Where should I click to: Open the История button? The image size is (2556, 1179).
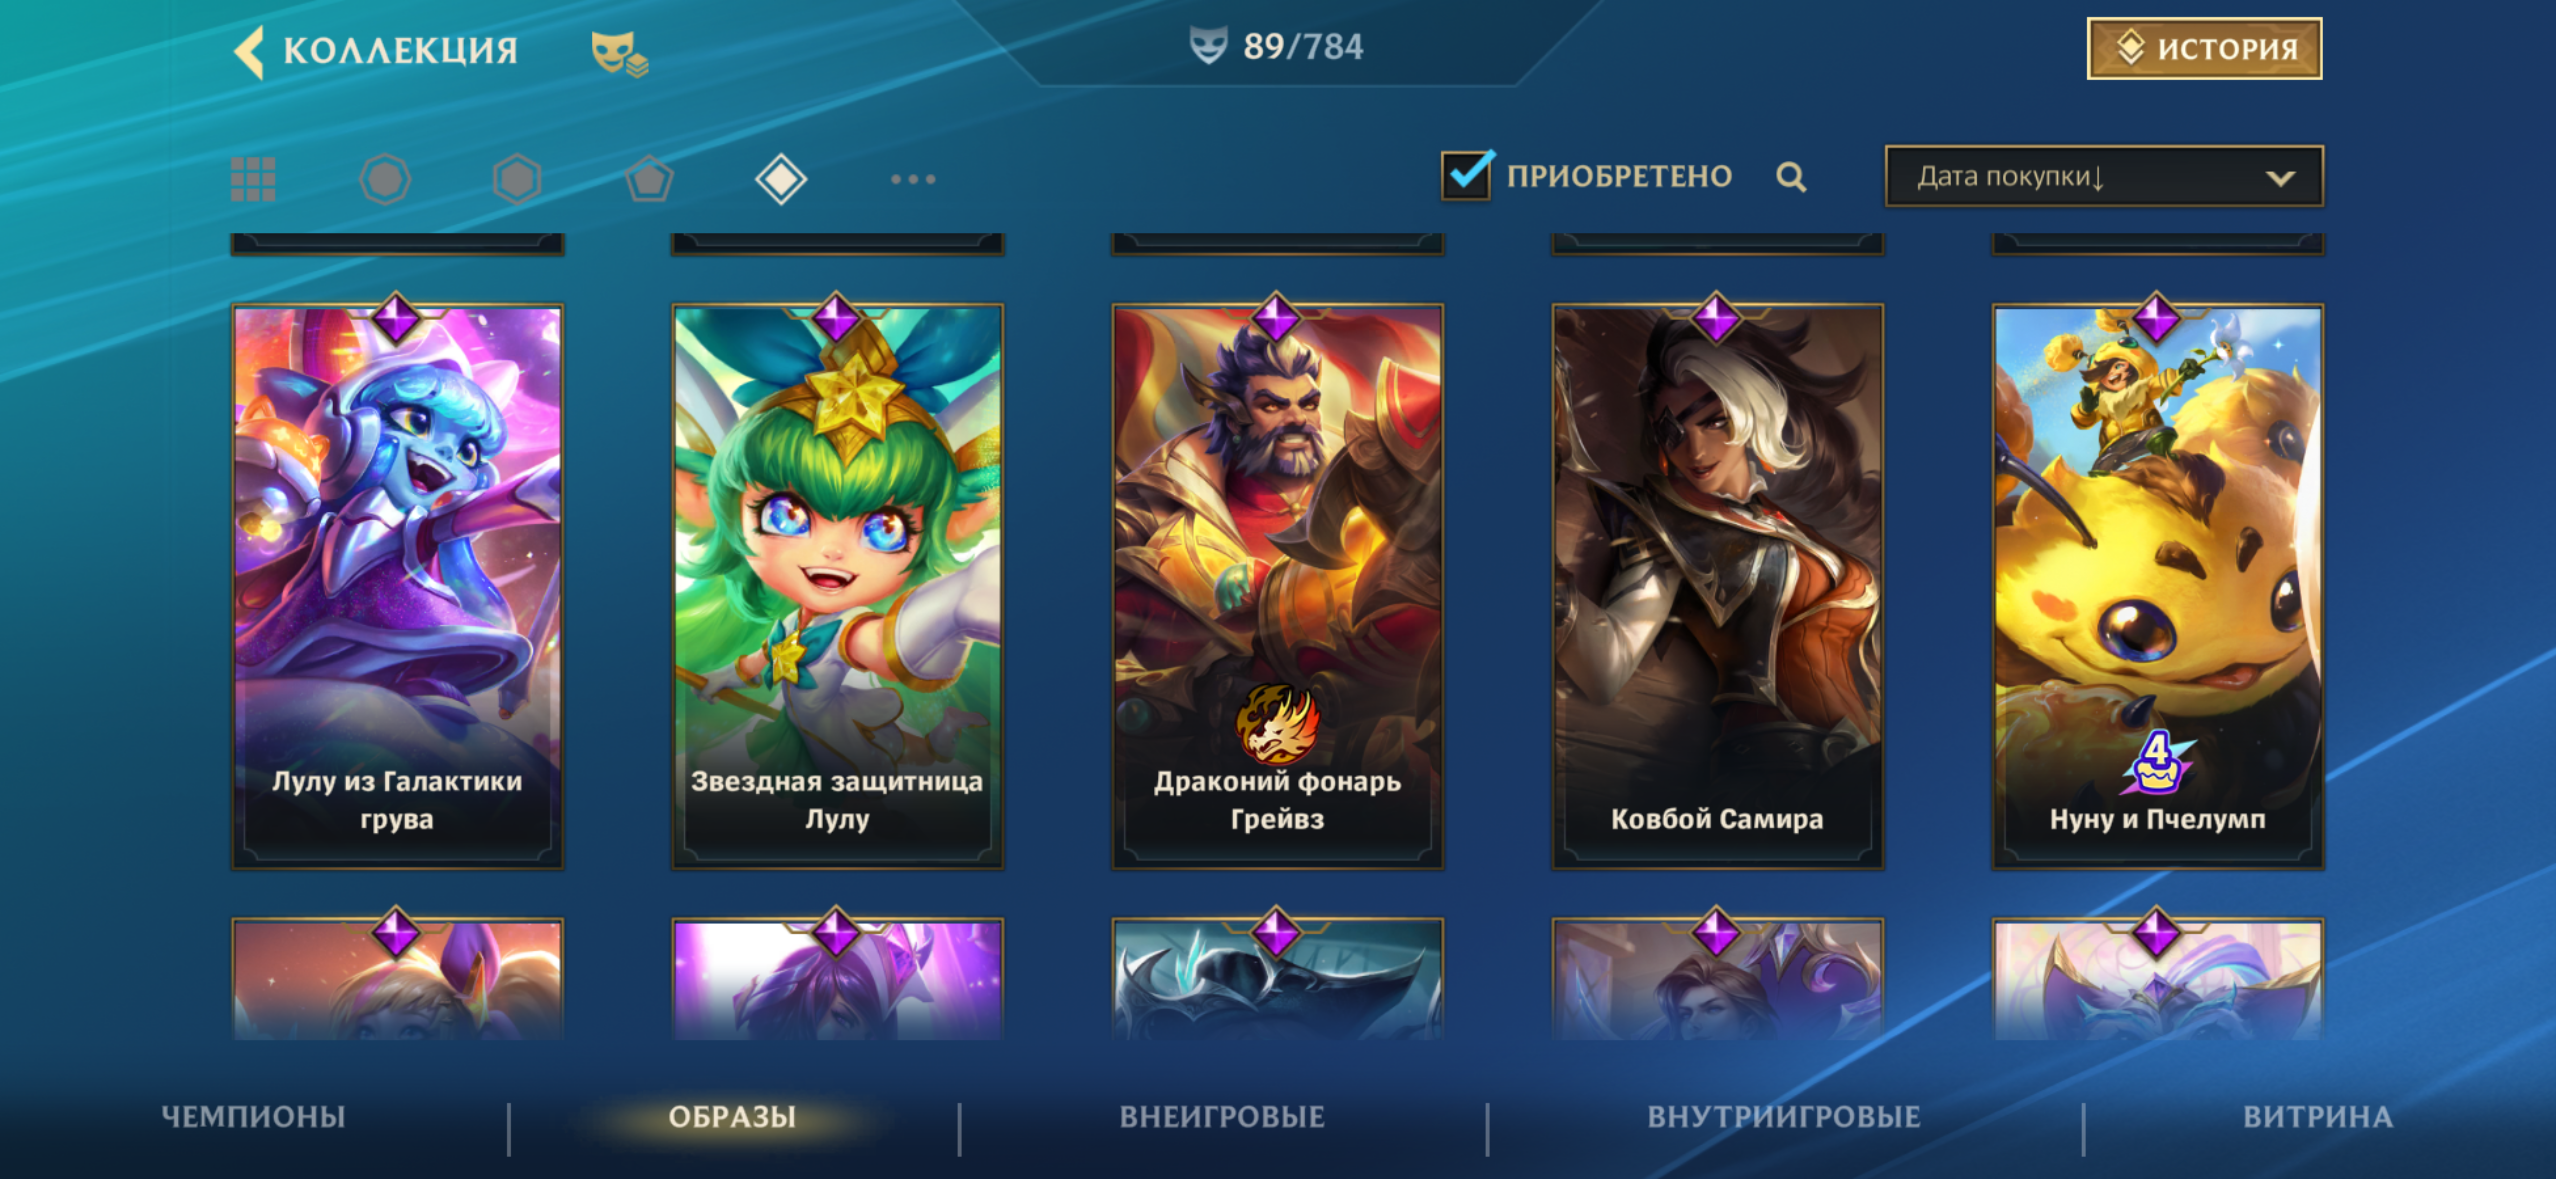[x=2204, y=48]
